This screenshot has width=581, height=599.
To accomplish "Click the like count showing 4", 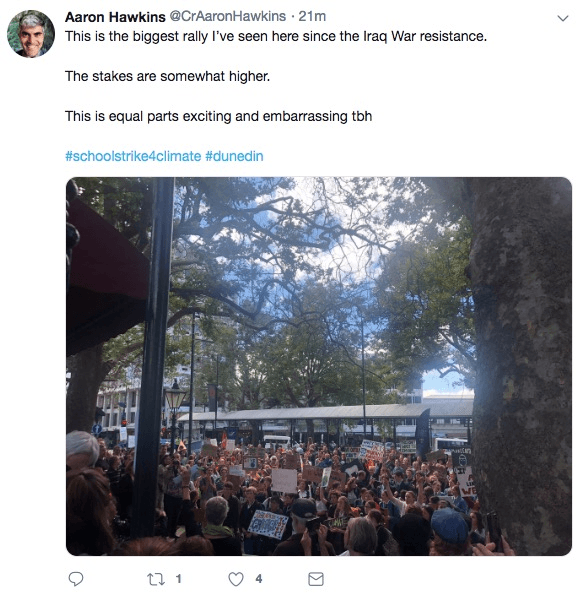I will click(x=259, y=579).
